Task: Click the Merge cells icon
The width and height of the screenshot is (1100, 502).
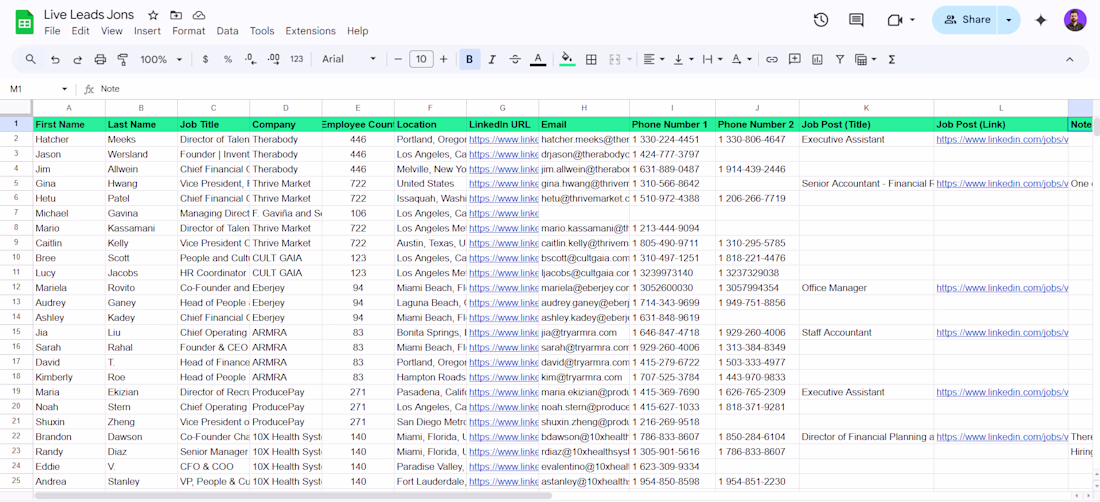Action: tap(615, 60)
